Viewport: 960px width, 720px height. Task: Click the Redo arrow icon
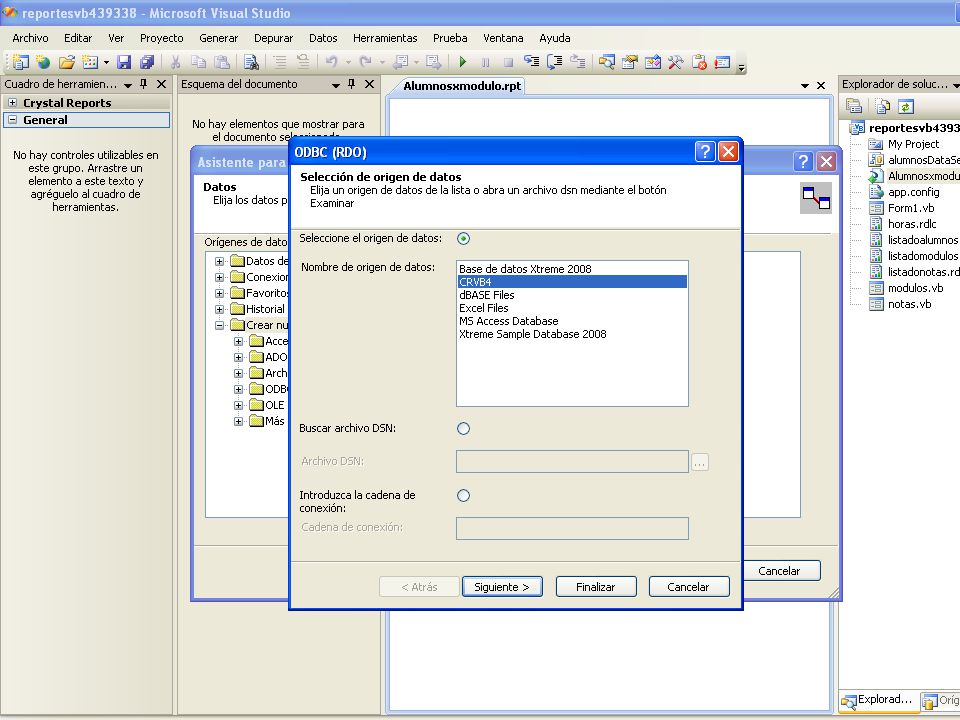point(366,62)
